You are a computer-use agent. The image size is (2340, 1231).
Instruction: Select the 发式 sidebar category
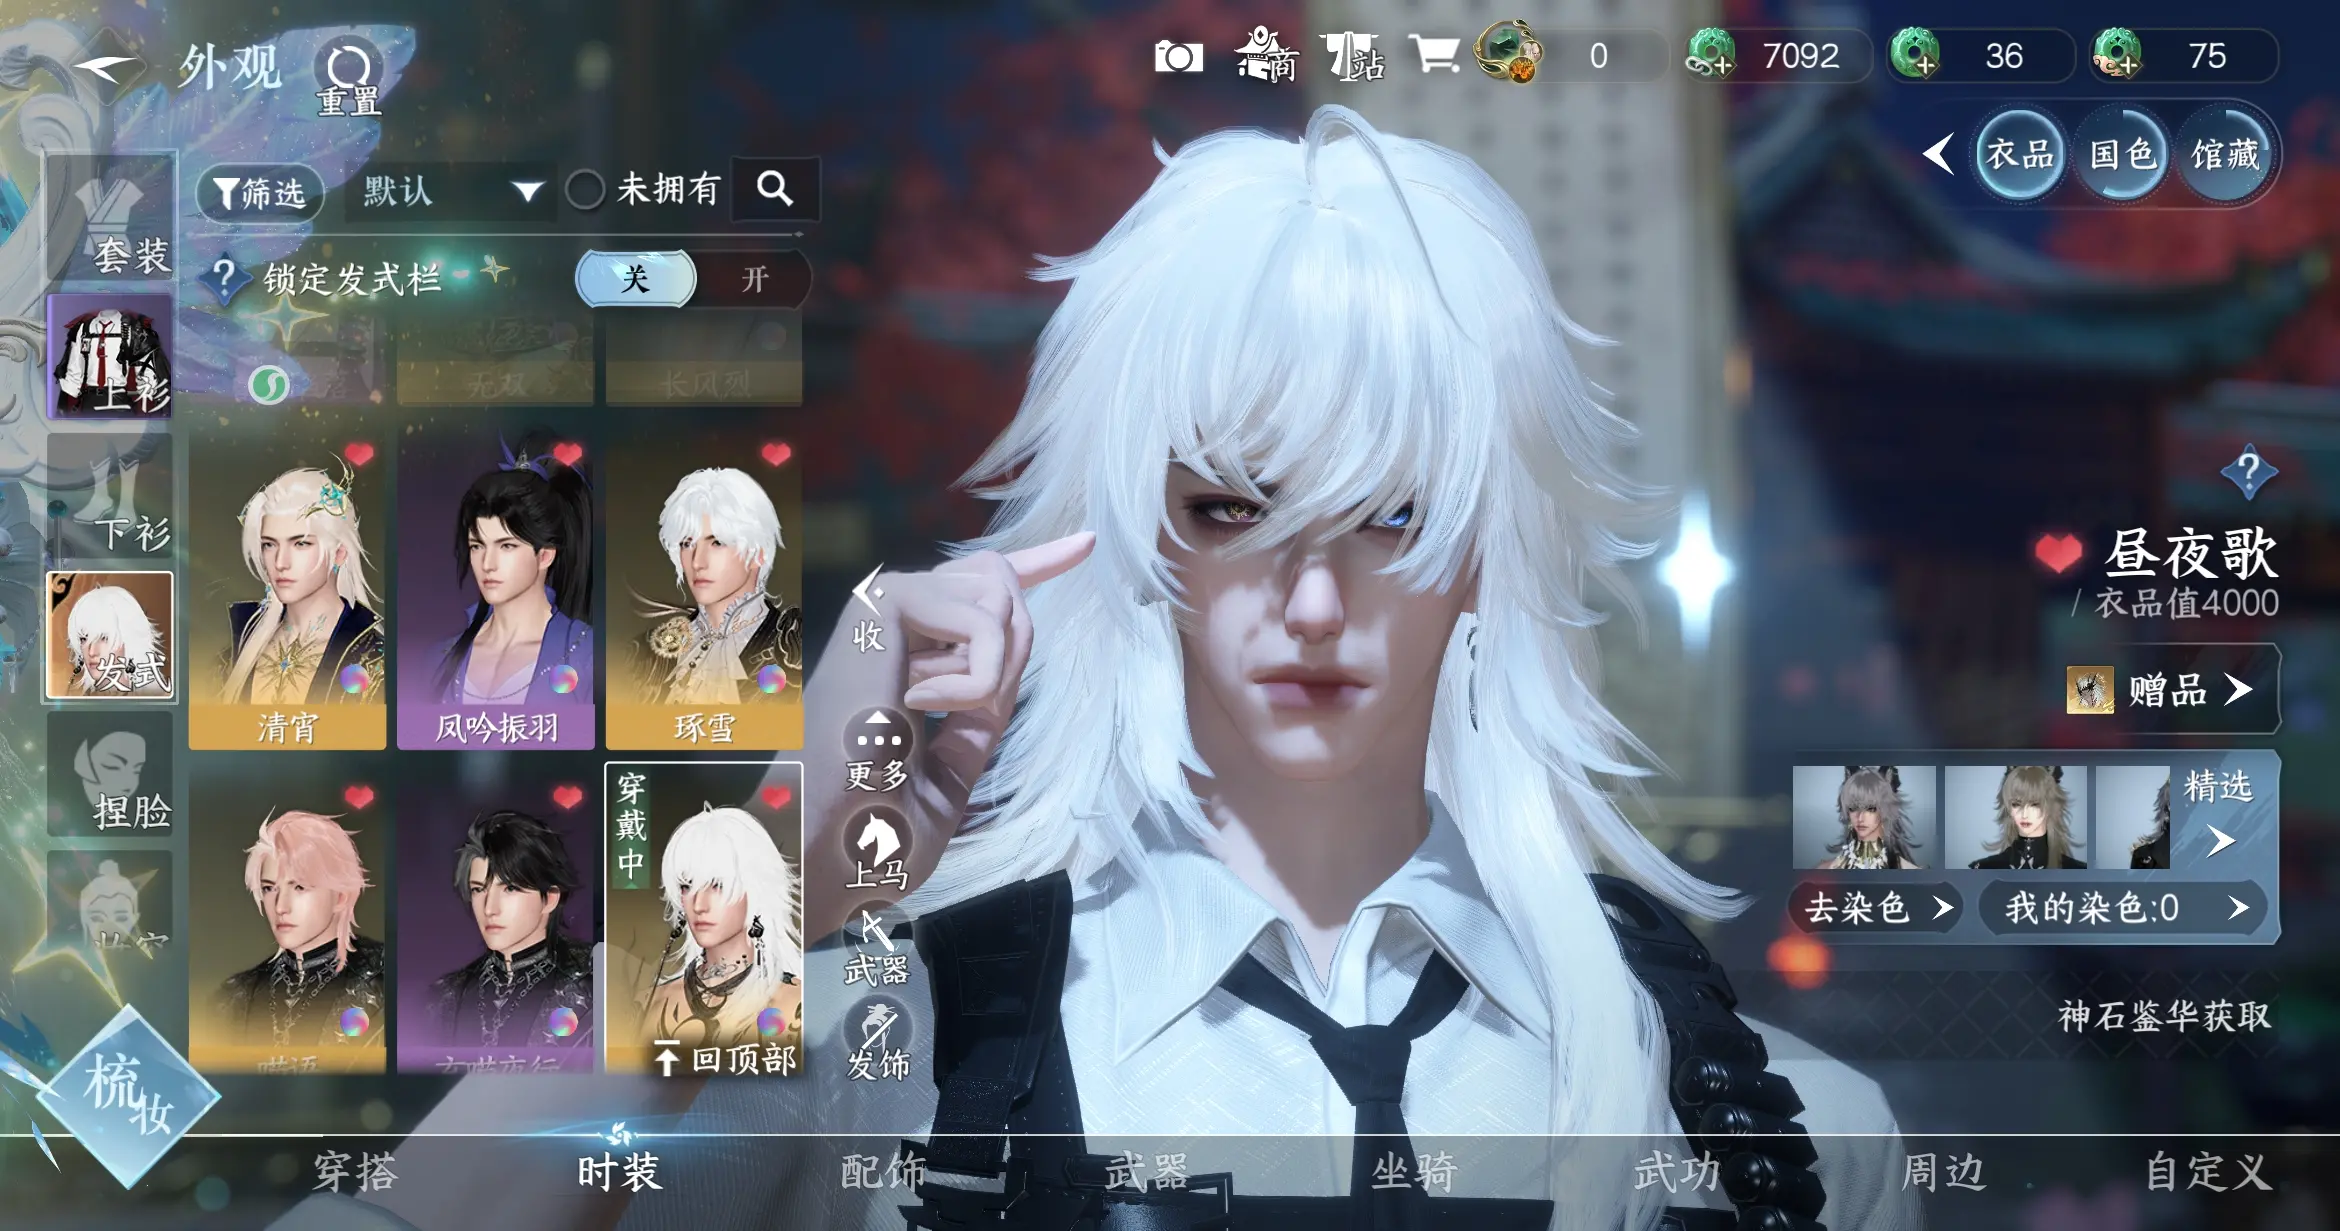tap(110, 636)
